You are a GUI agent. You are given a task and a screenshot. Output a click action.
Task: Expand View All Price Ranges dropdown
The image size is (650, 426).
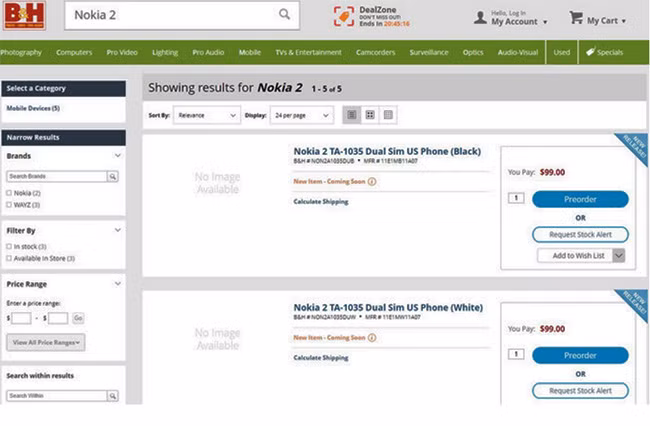click(x=46, y=342)
